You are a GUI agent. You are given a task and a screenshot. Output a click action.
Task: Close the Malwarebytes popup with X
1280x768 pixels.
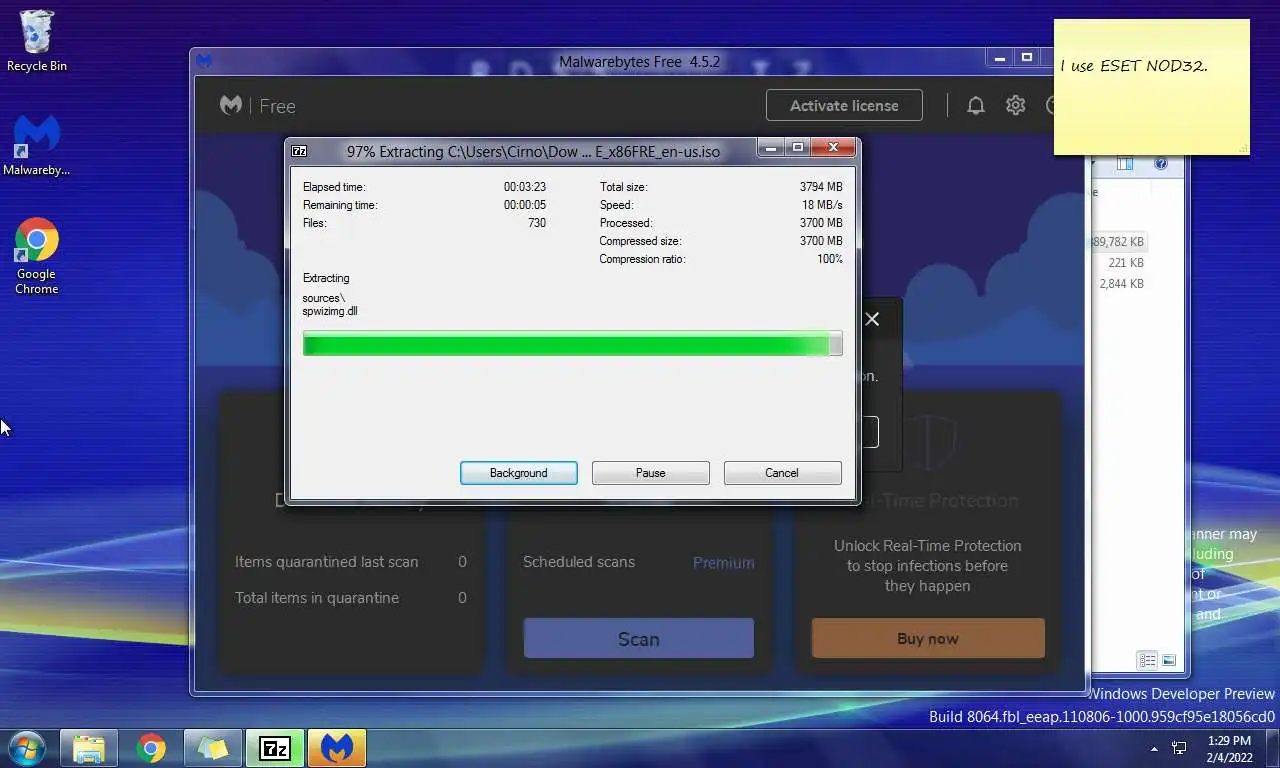pos(872,319)
